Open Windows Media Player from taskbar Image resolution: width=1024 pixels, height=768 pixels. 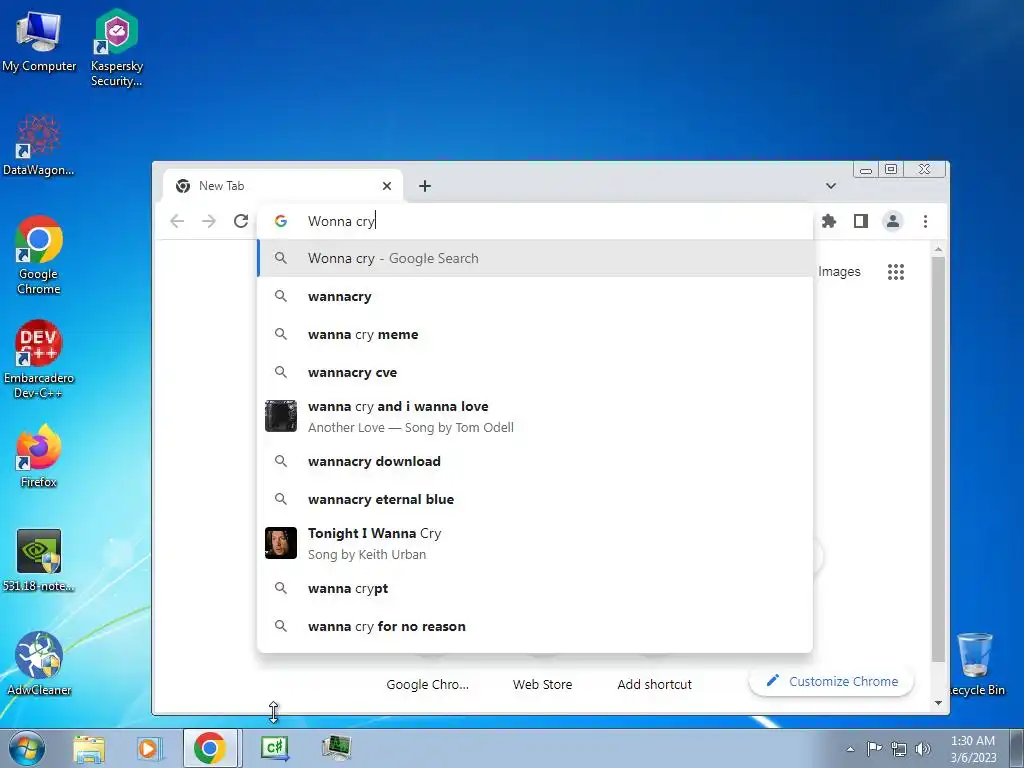coord(149,748)
